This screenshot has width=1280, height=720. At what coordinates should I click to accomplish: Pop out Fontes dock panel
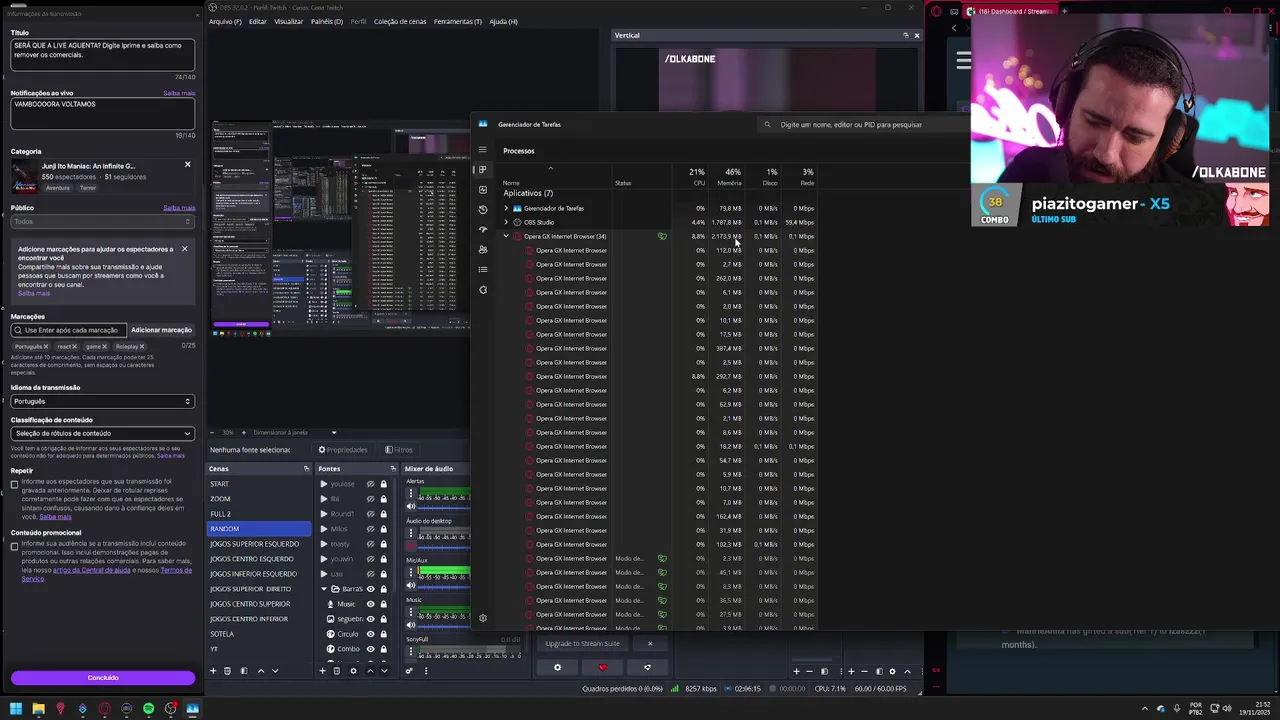[393, 468]
